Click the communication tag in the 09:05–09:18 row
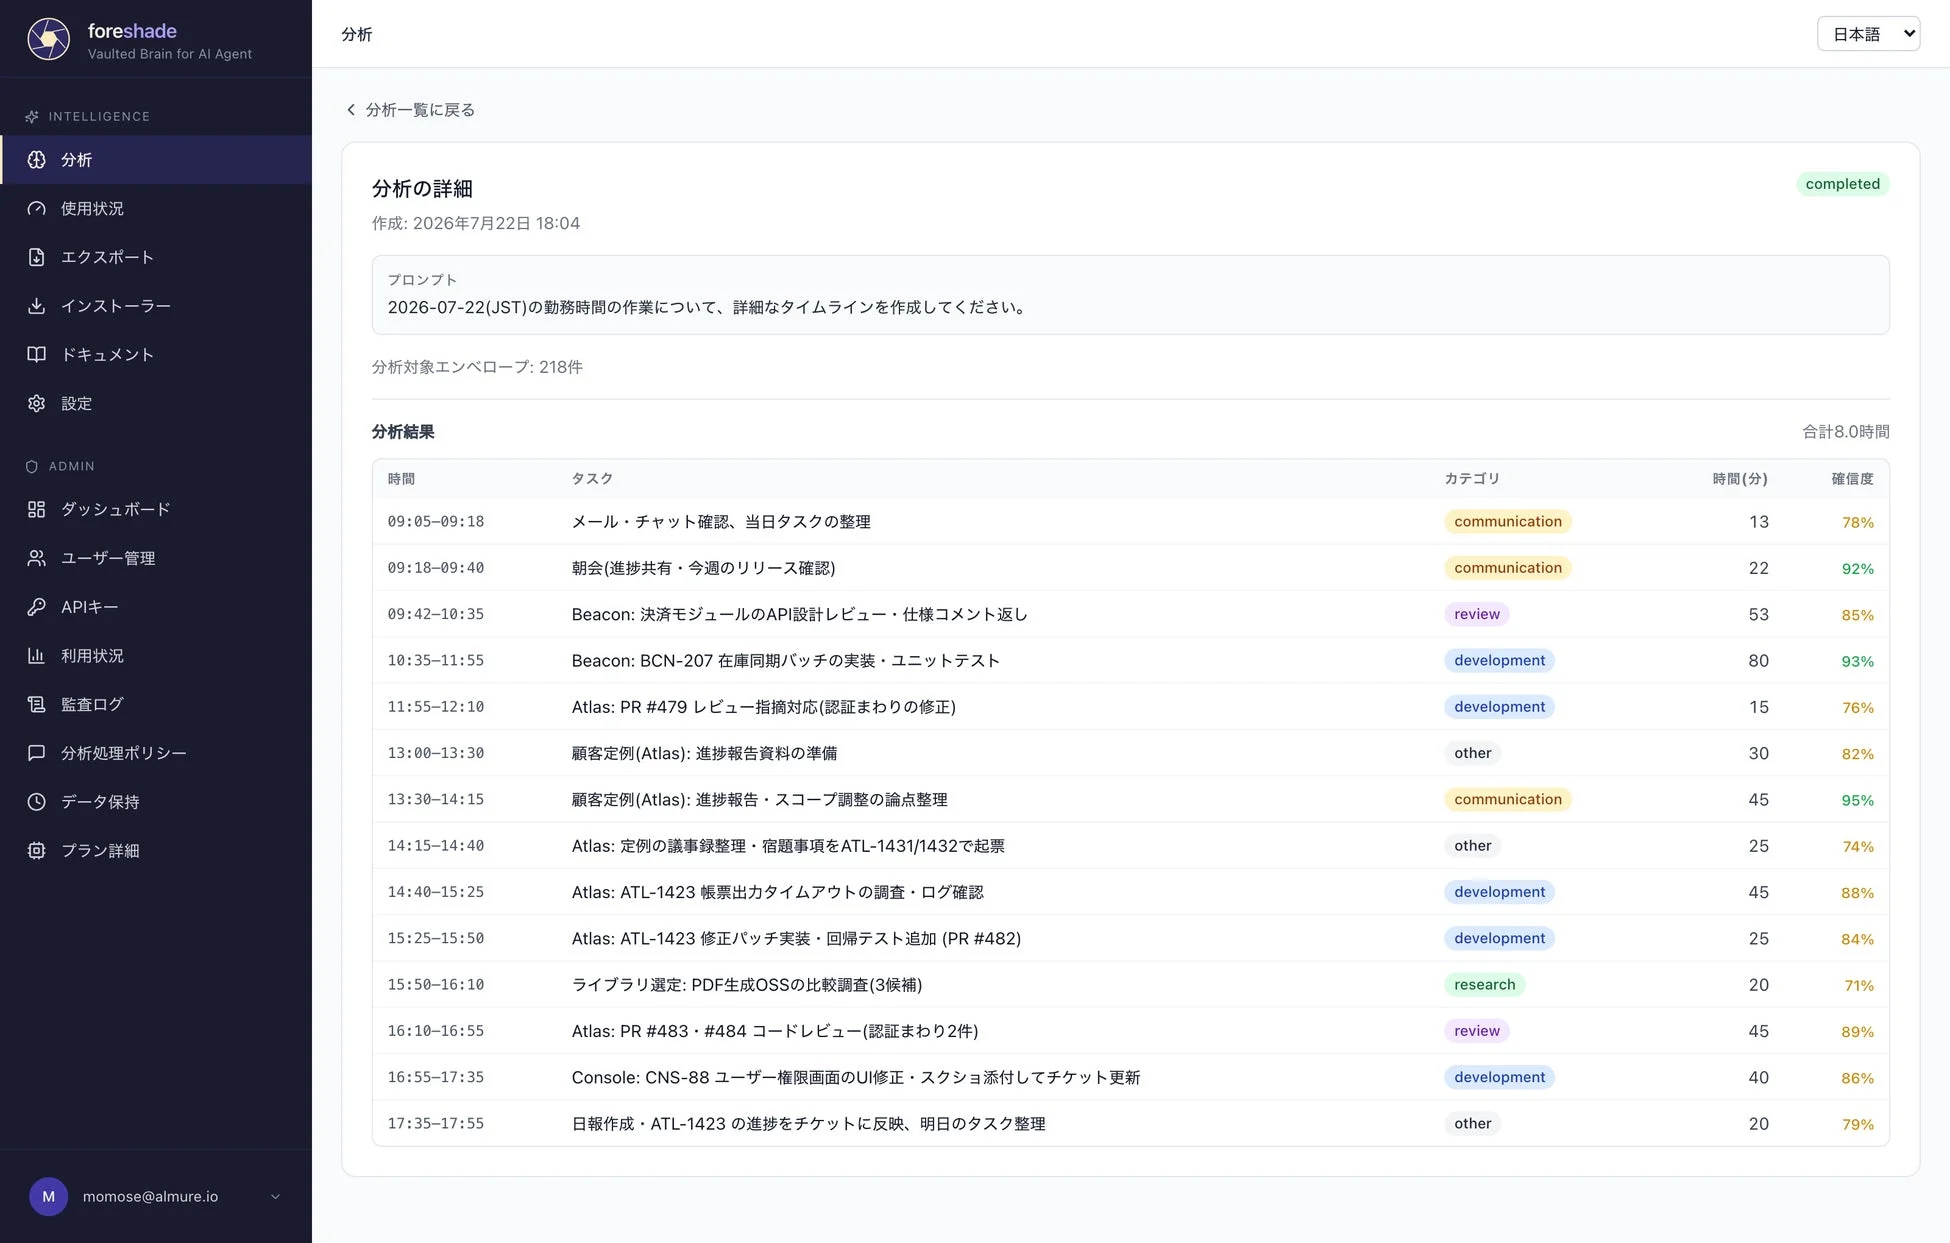Screen dimensions: 1950x1243 tap(1507, 522)
